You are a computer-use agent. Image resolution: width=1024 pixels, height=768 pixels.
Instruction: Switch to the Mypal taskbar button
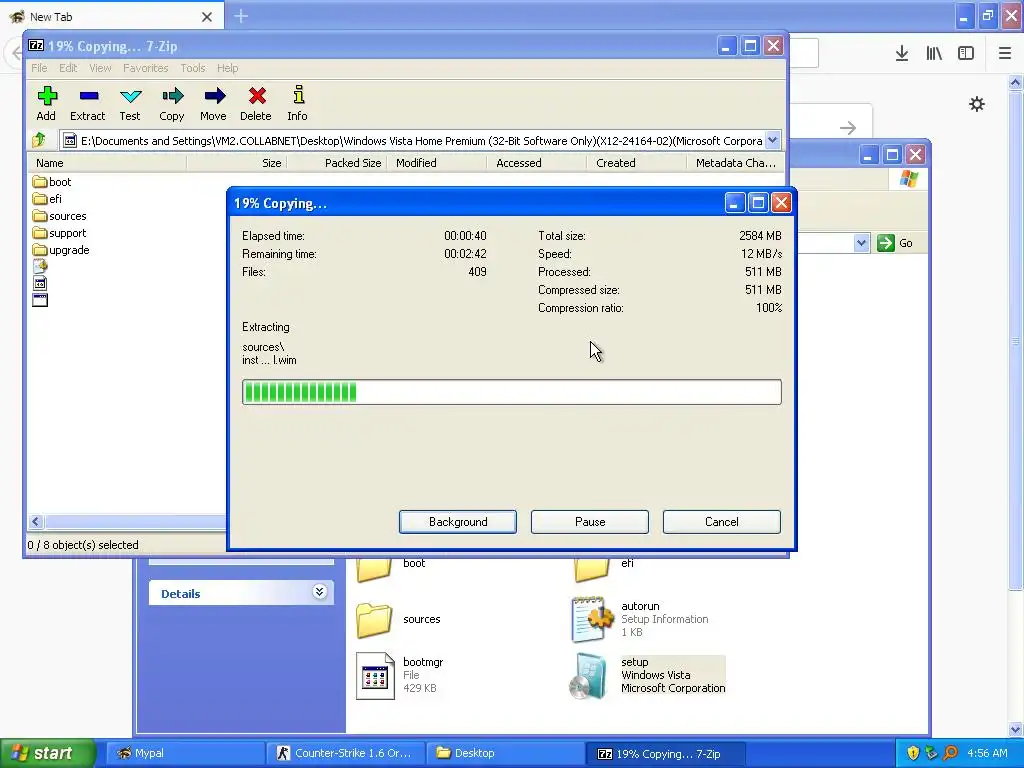pos(185,753)
